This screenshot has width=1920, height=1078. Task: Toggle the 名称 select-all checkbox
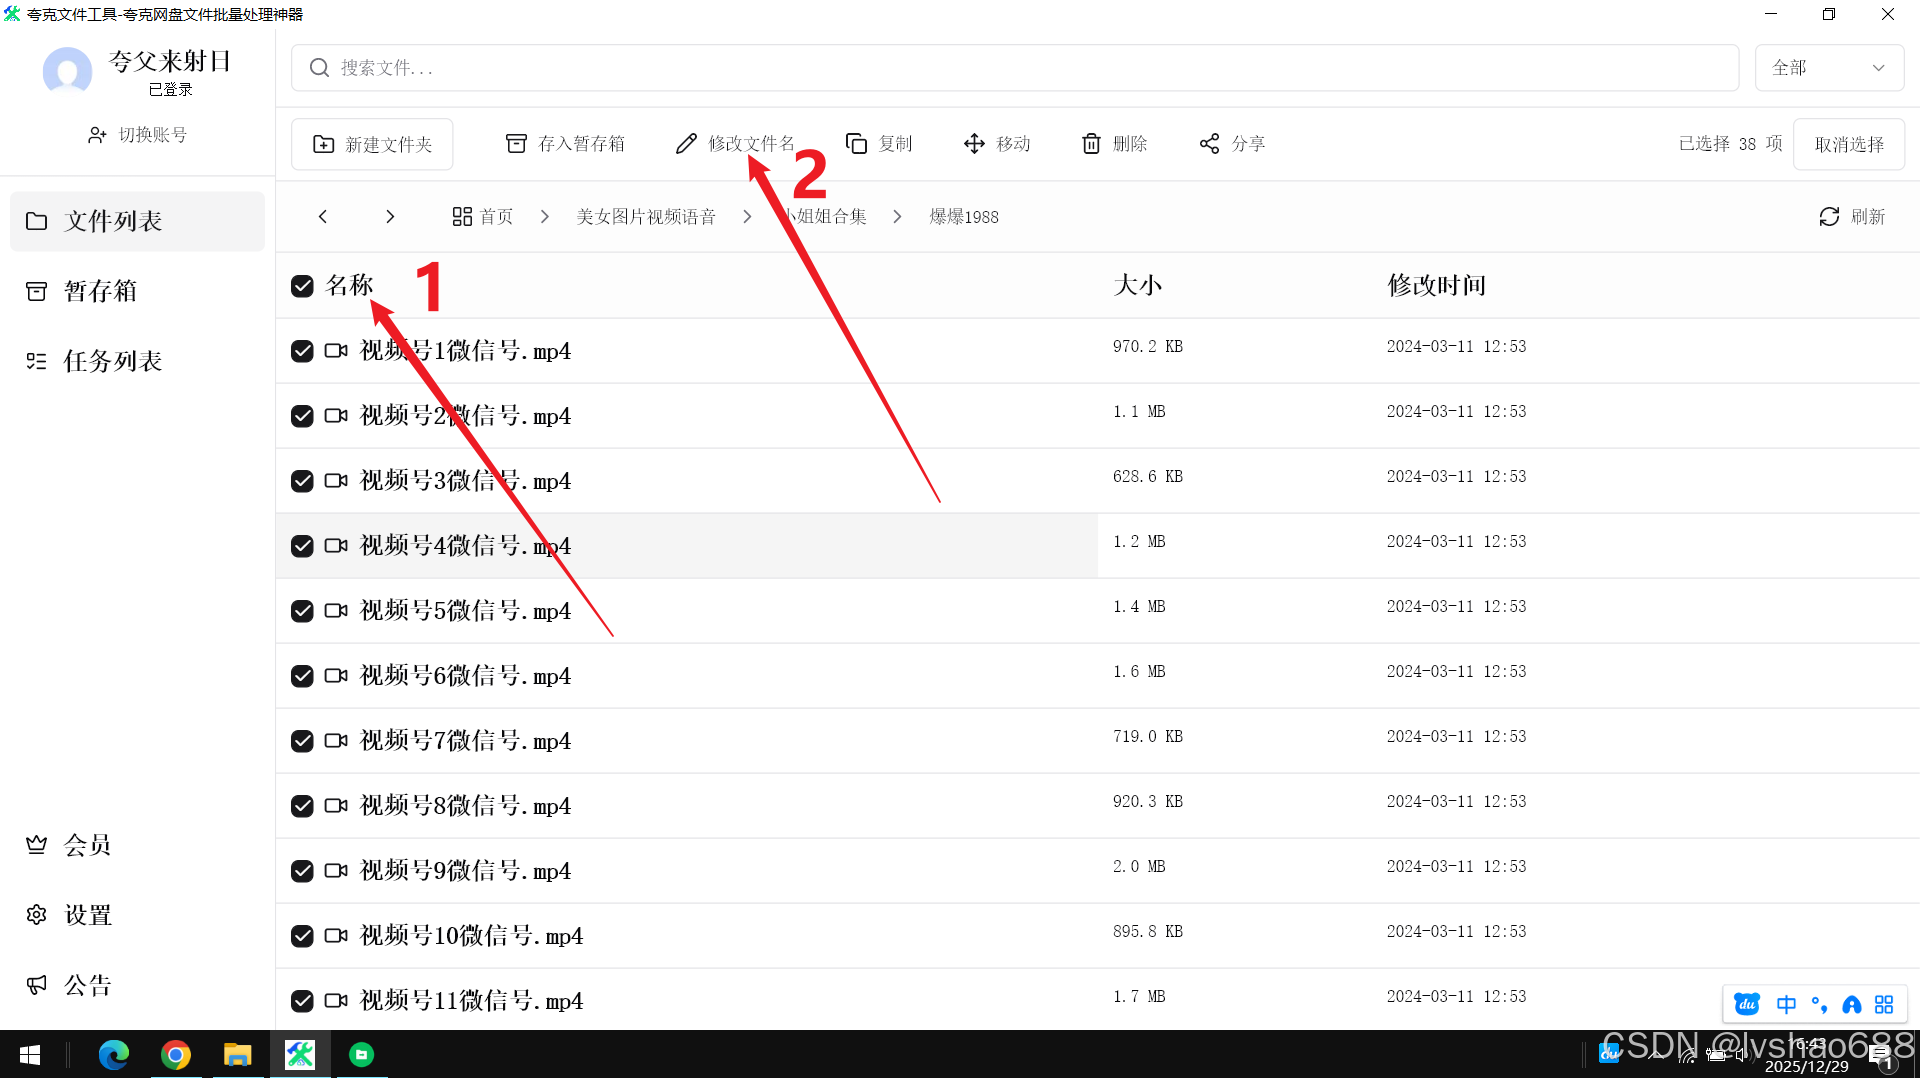tap(302, 286)
